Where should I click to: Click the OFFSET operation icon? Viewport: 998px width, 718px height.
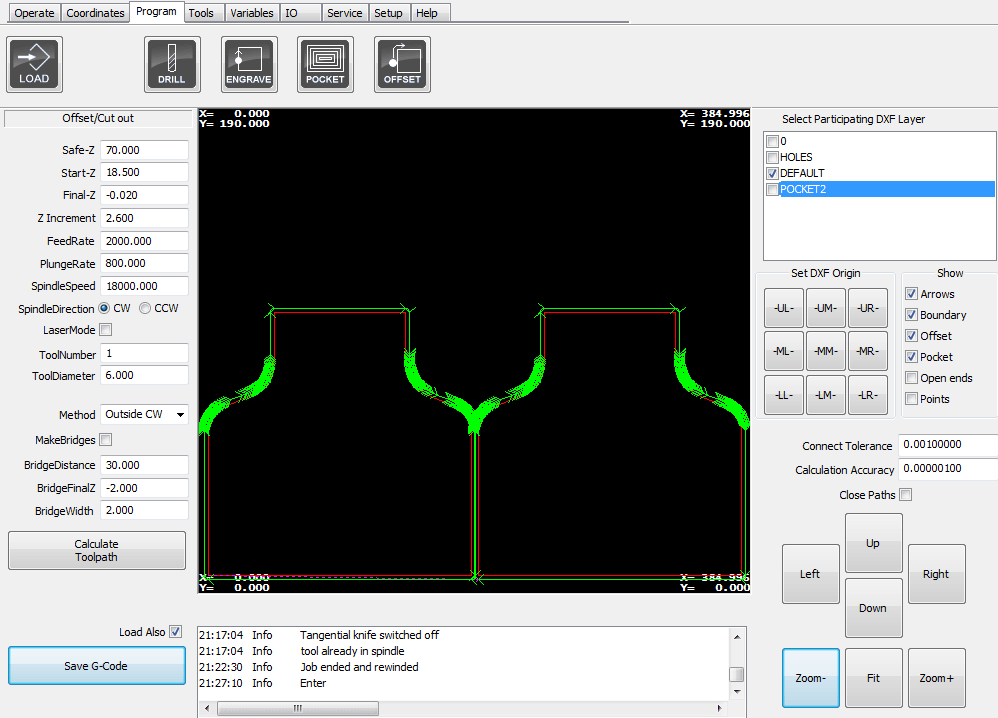click(x=401, y=63)
